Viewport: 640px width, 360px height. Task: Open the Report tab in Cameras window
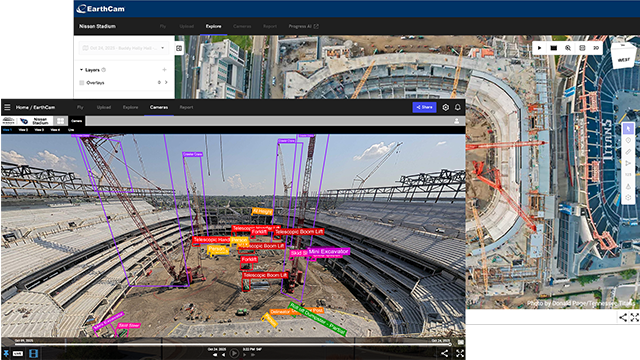click(186, 107)
